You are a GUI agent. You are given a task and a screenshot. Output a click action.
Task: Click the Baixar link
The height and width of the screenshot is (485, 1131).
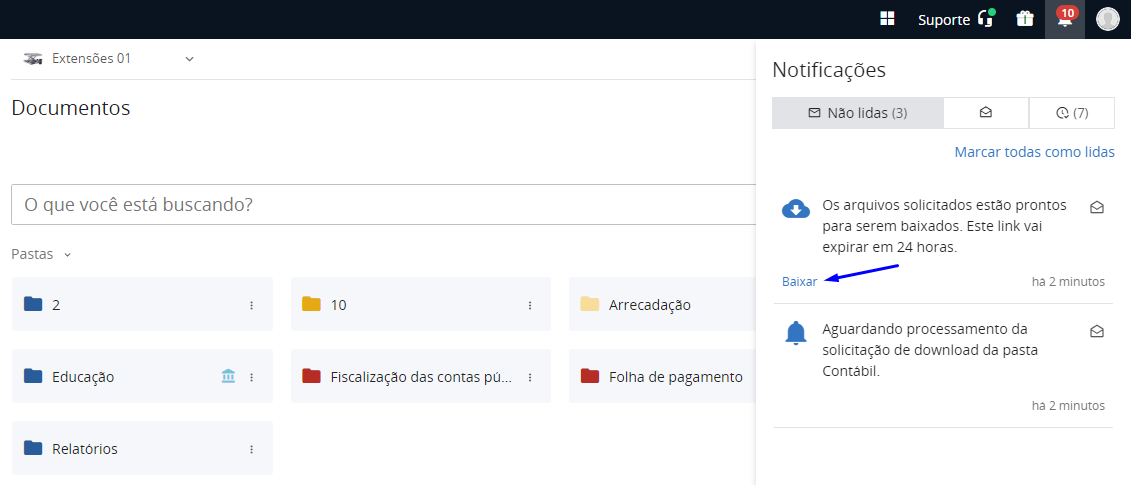pyautogui.click(x=799, y=282)
